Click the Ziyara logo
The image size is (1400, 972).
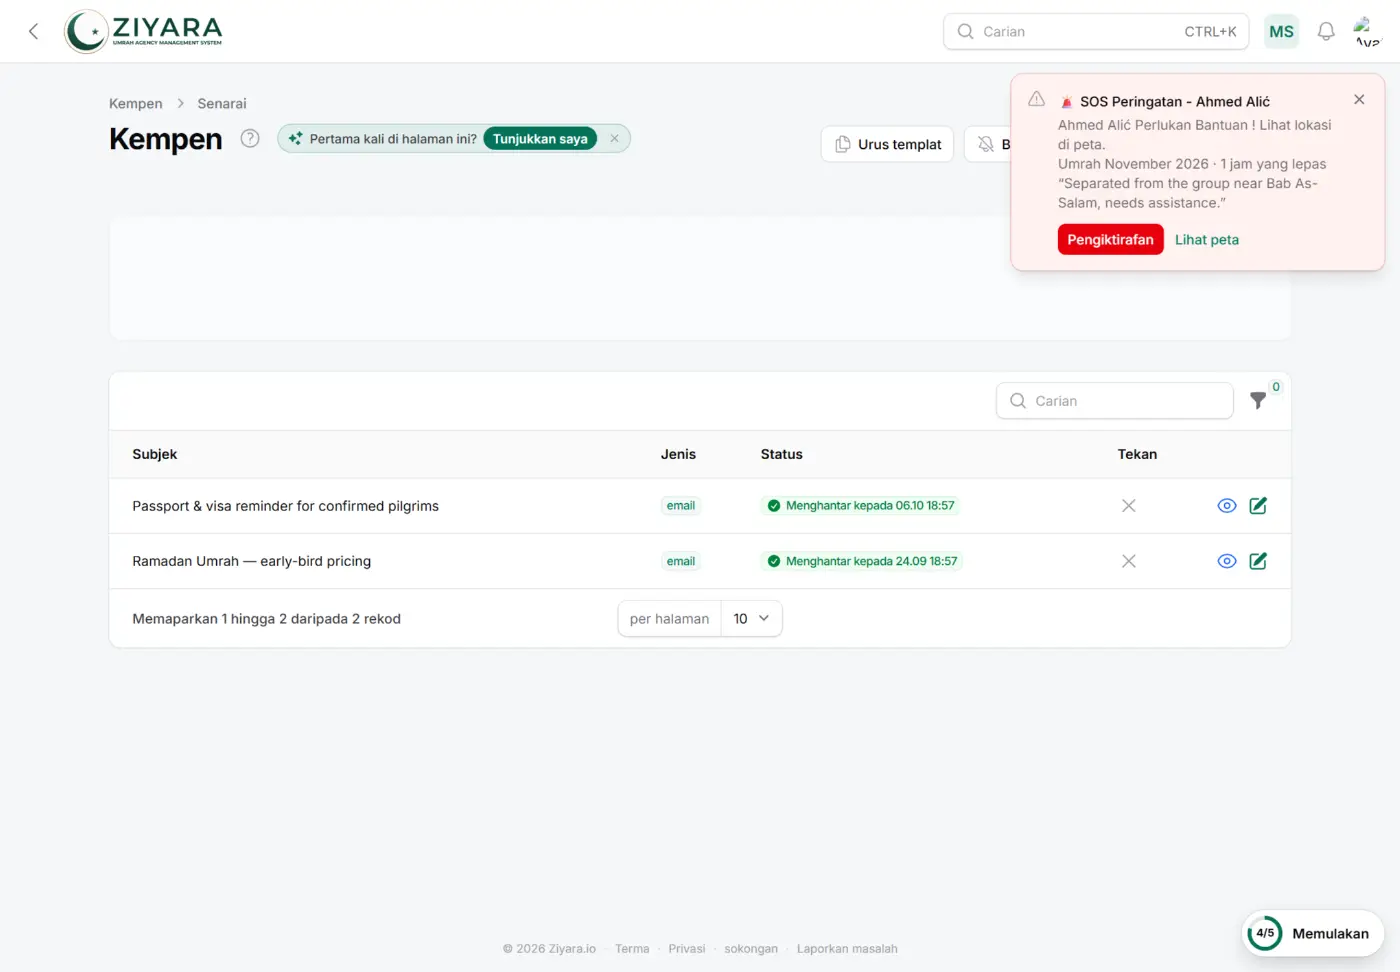pyautogui.click(x=144, y=31)
